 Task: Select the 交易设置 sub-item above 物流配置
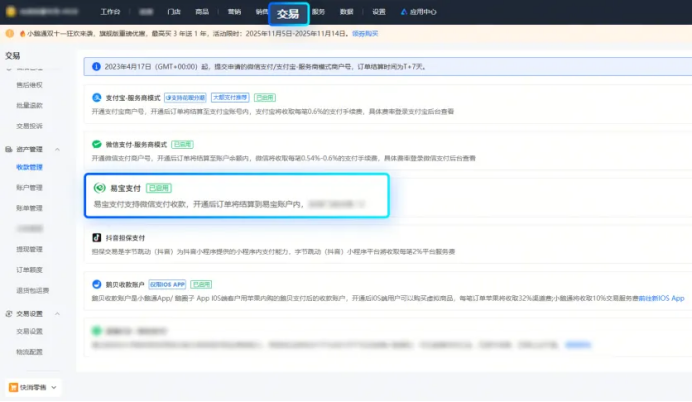(x=30, y=331)
